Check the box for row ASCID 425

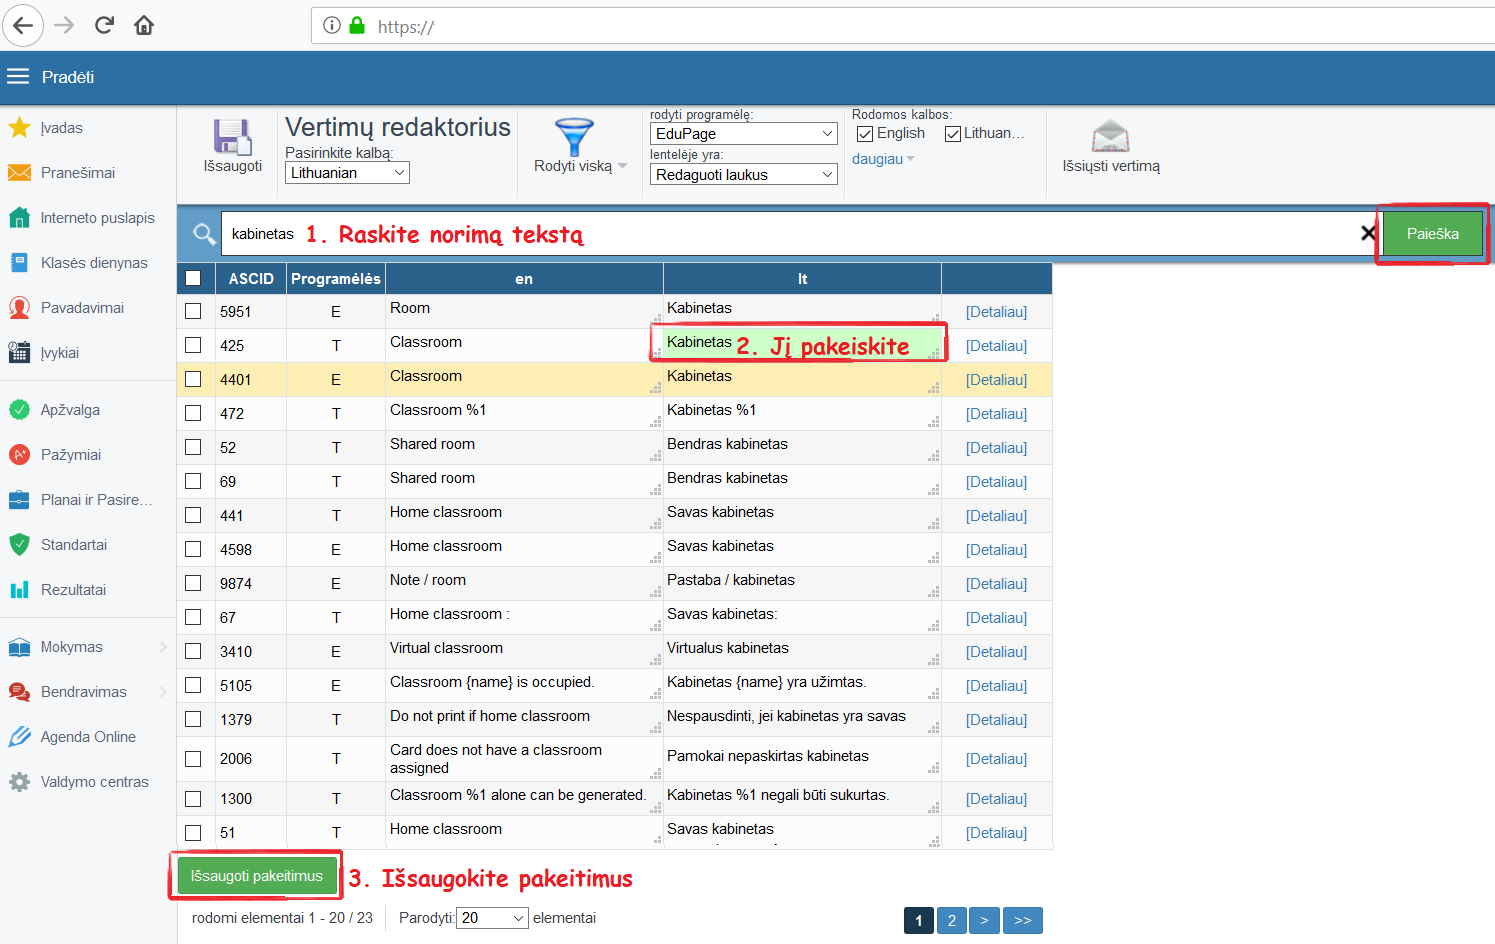pyautogui.click(x=193, y=345)
